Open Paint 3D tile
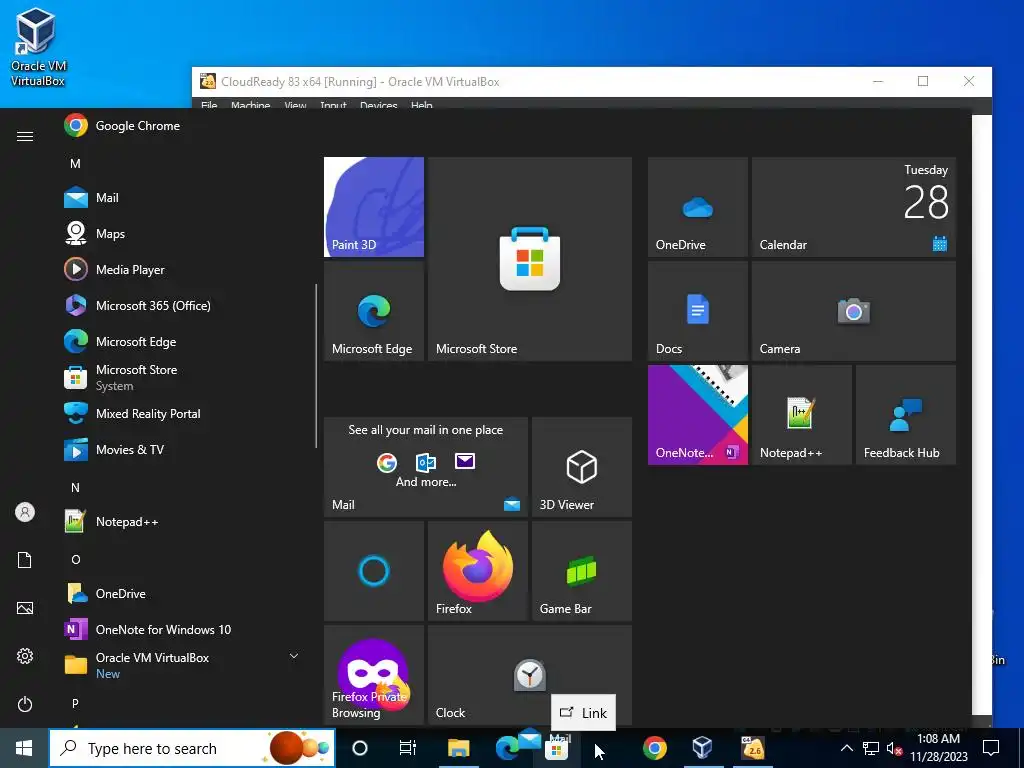 (374, 207)
